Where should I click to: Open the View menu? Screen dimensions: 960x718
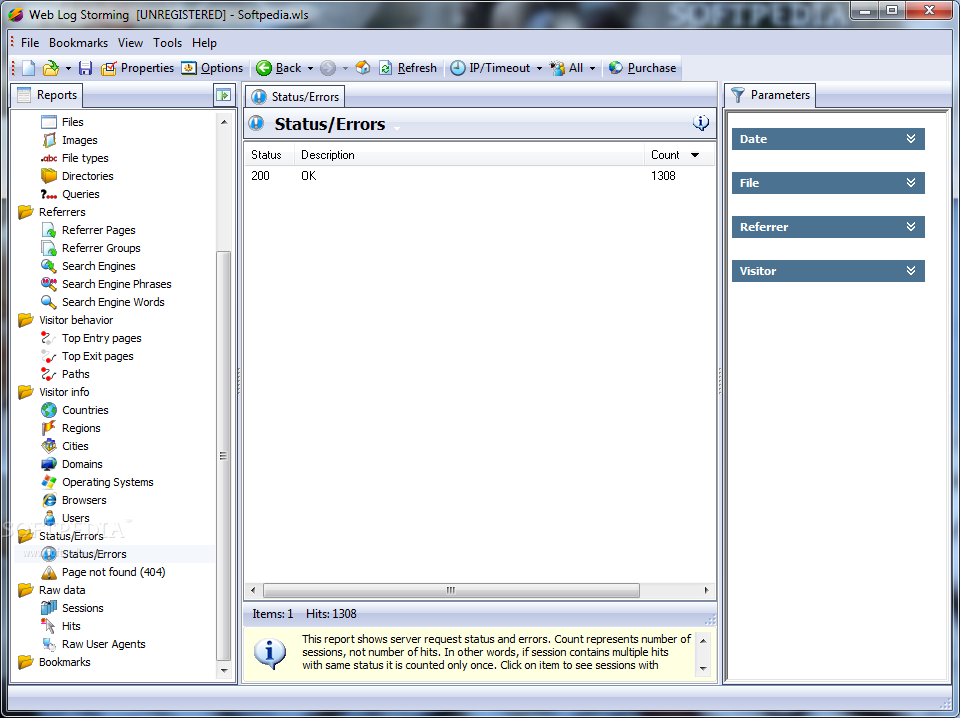click(x=130, y=43)
